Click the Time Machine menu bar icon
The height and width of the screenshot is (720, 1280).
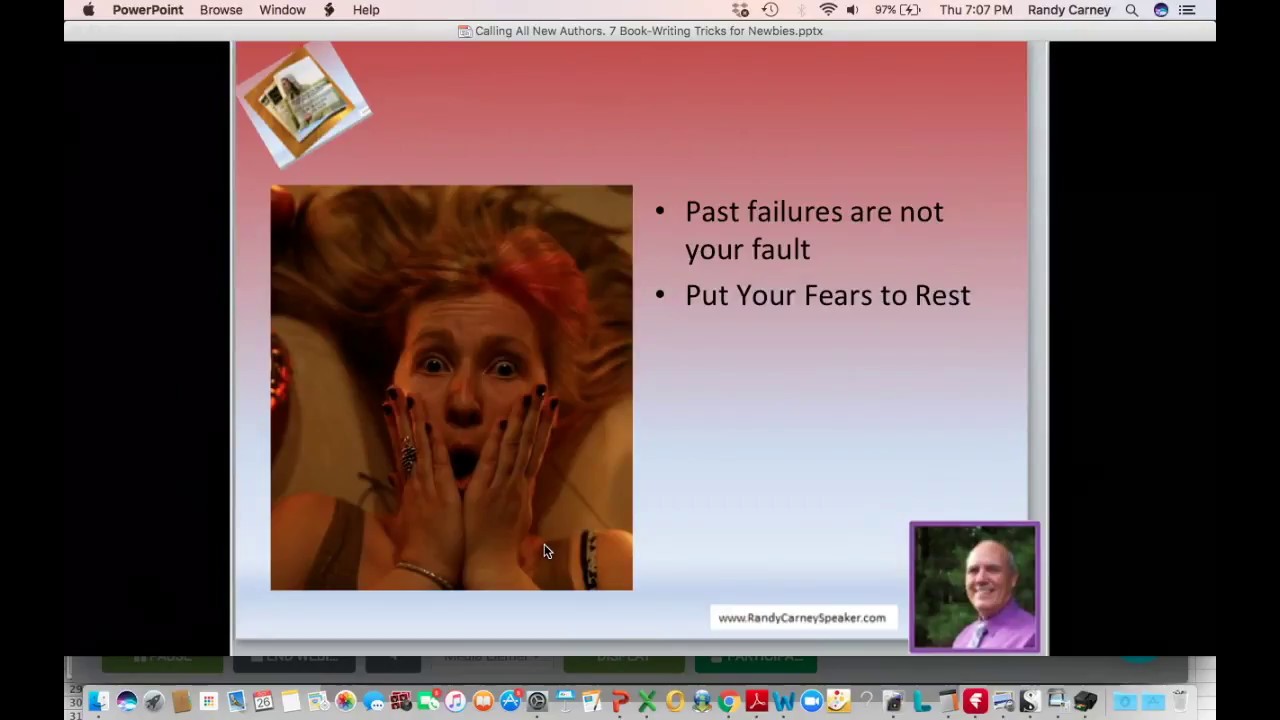[x=770, y=10]
